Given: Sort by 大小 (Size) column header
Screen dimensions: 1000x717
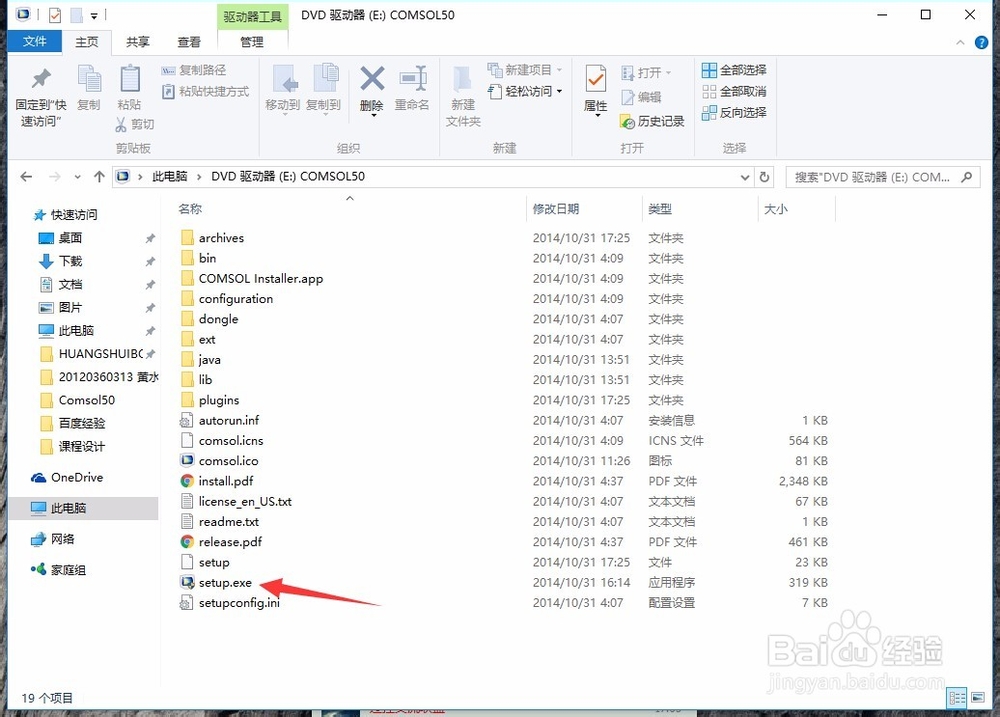Looking at the screenshot, I should [x=776, y=209].
